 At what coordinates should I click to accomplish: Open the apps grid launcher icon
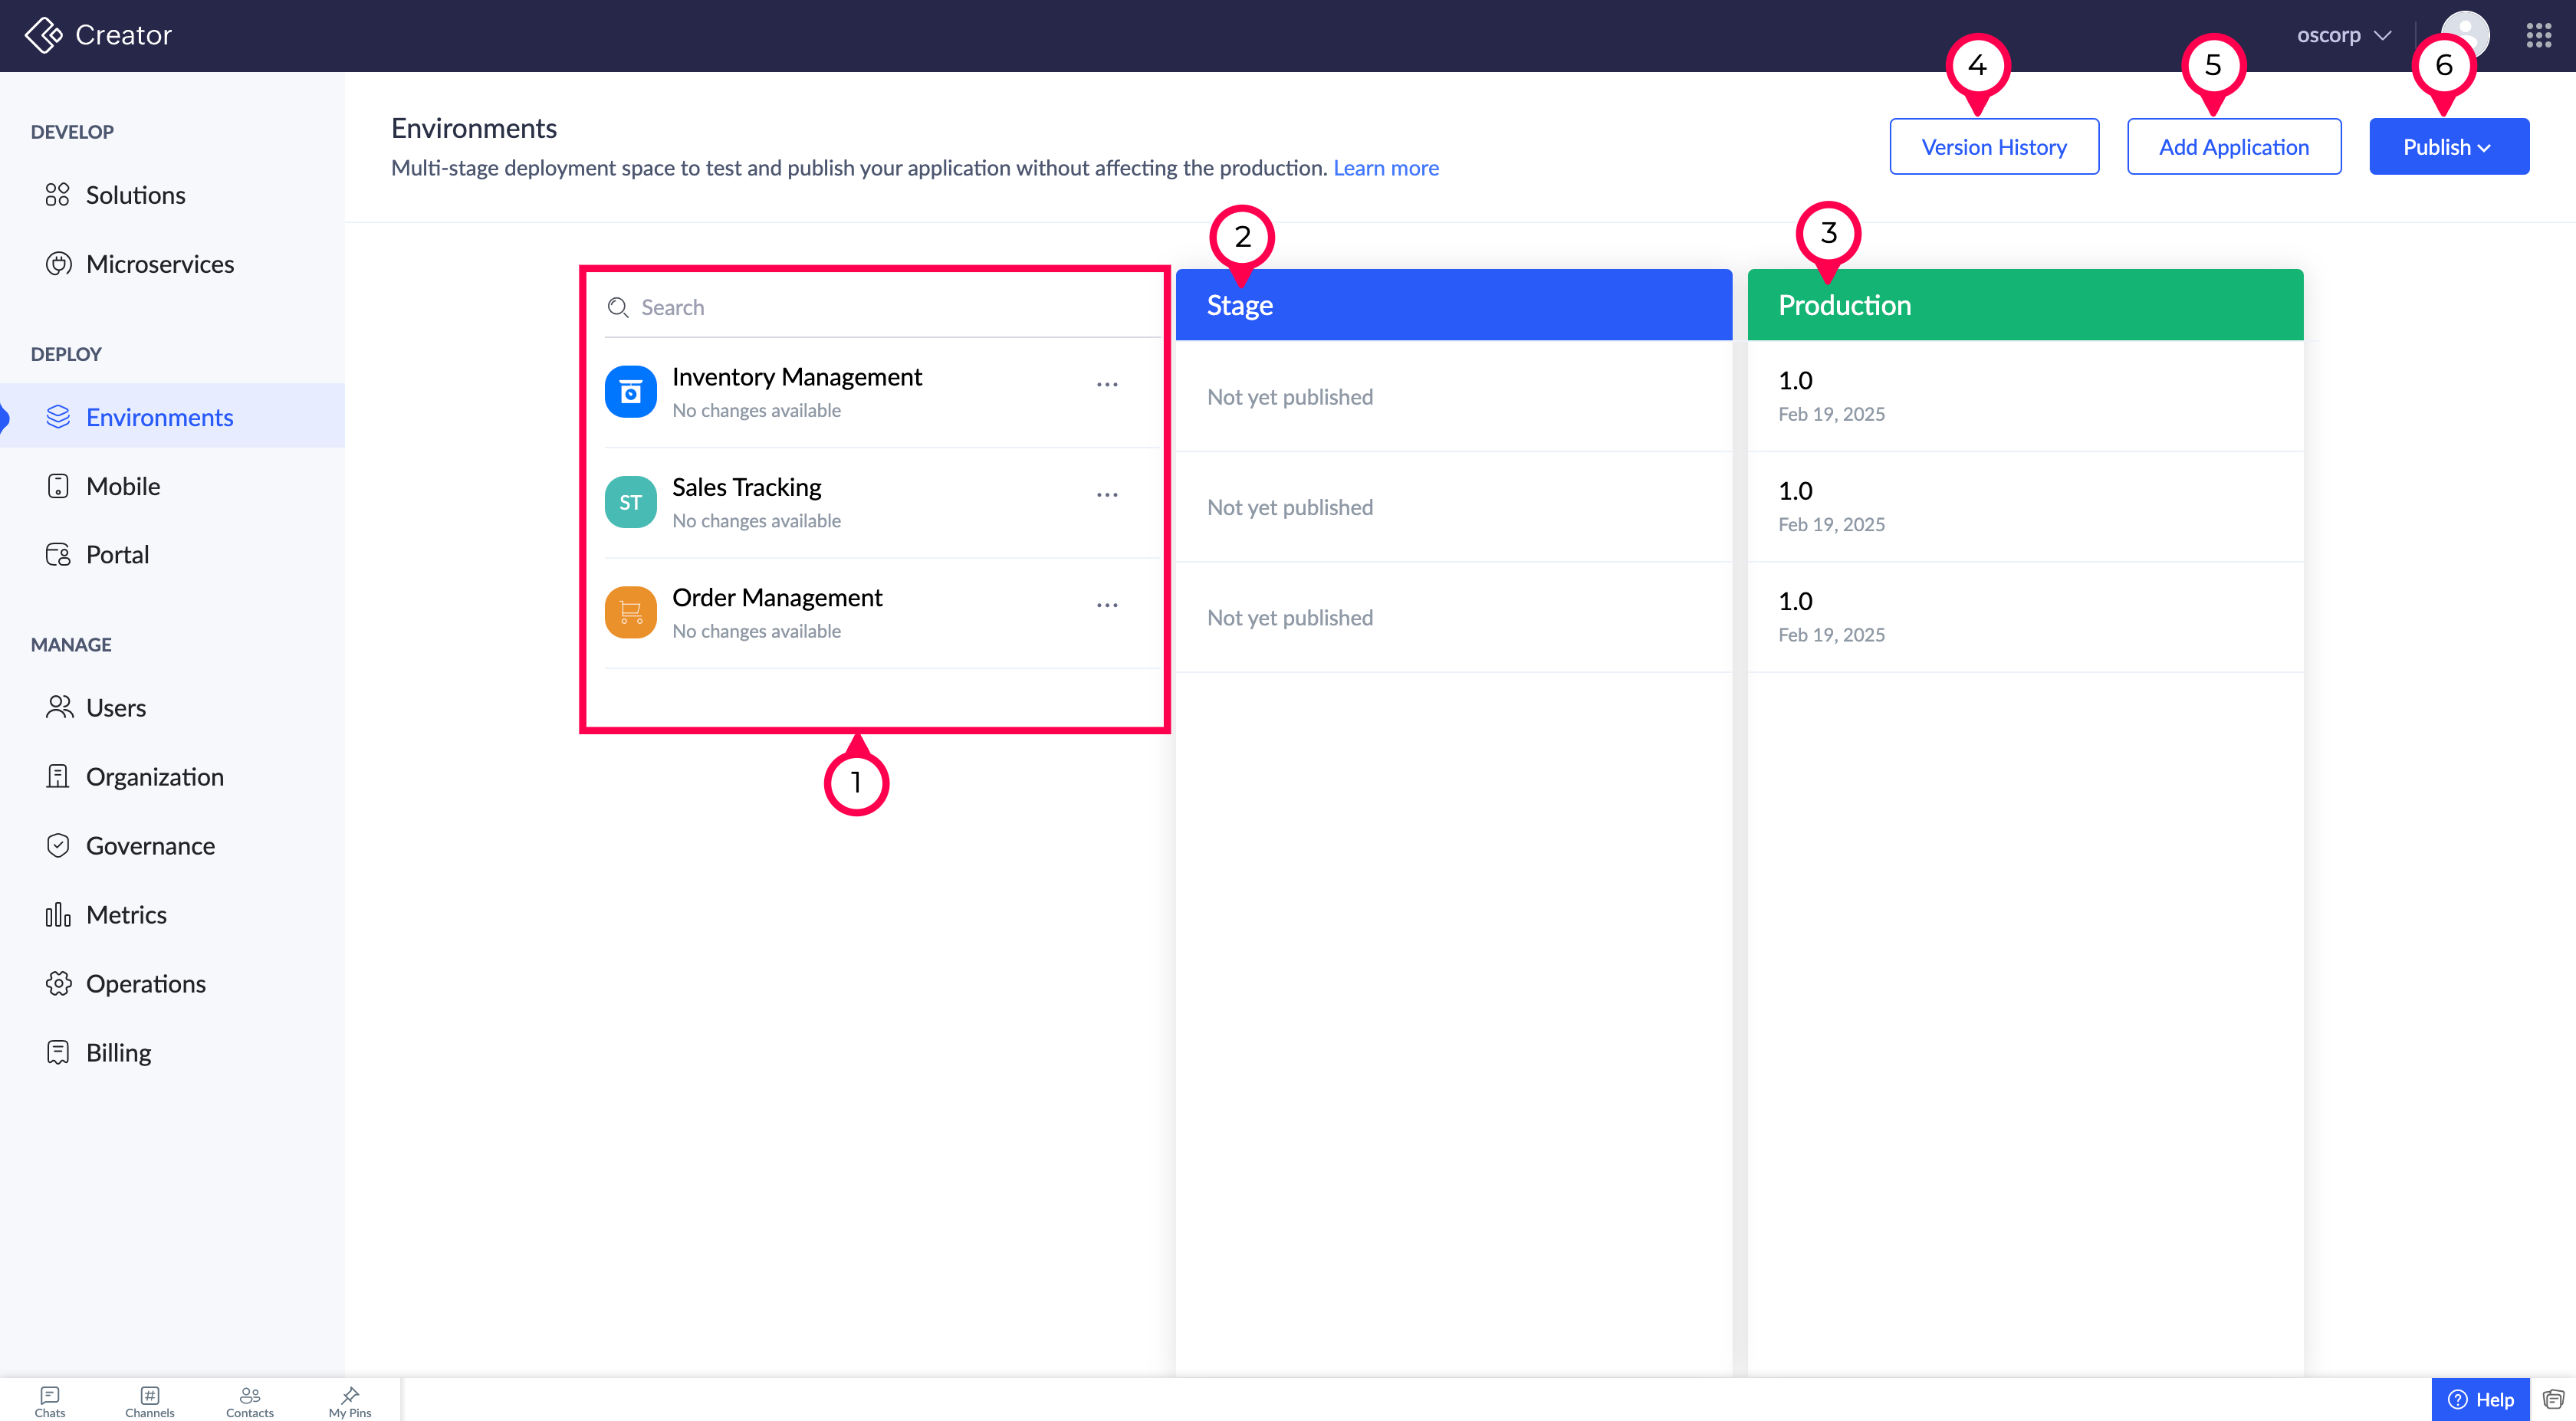pos(2538,35)
